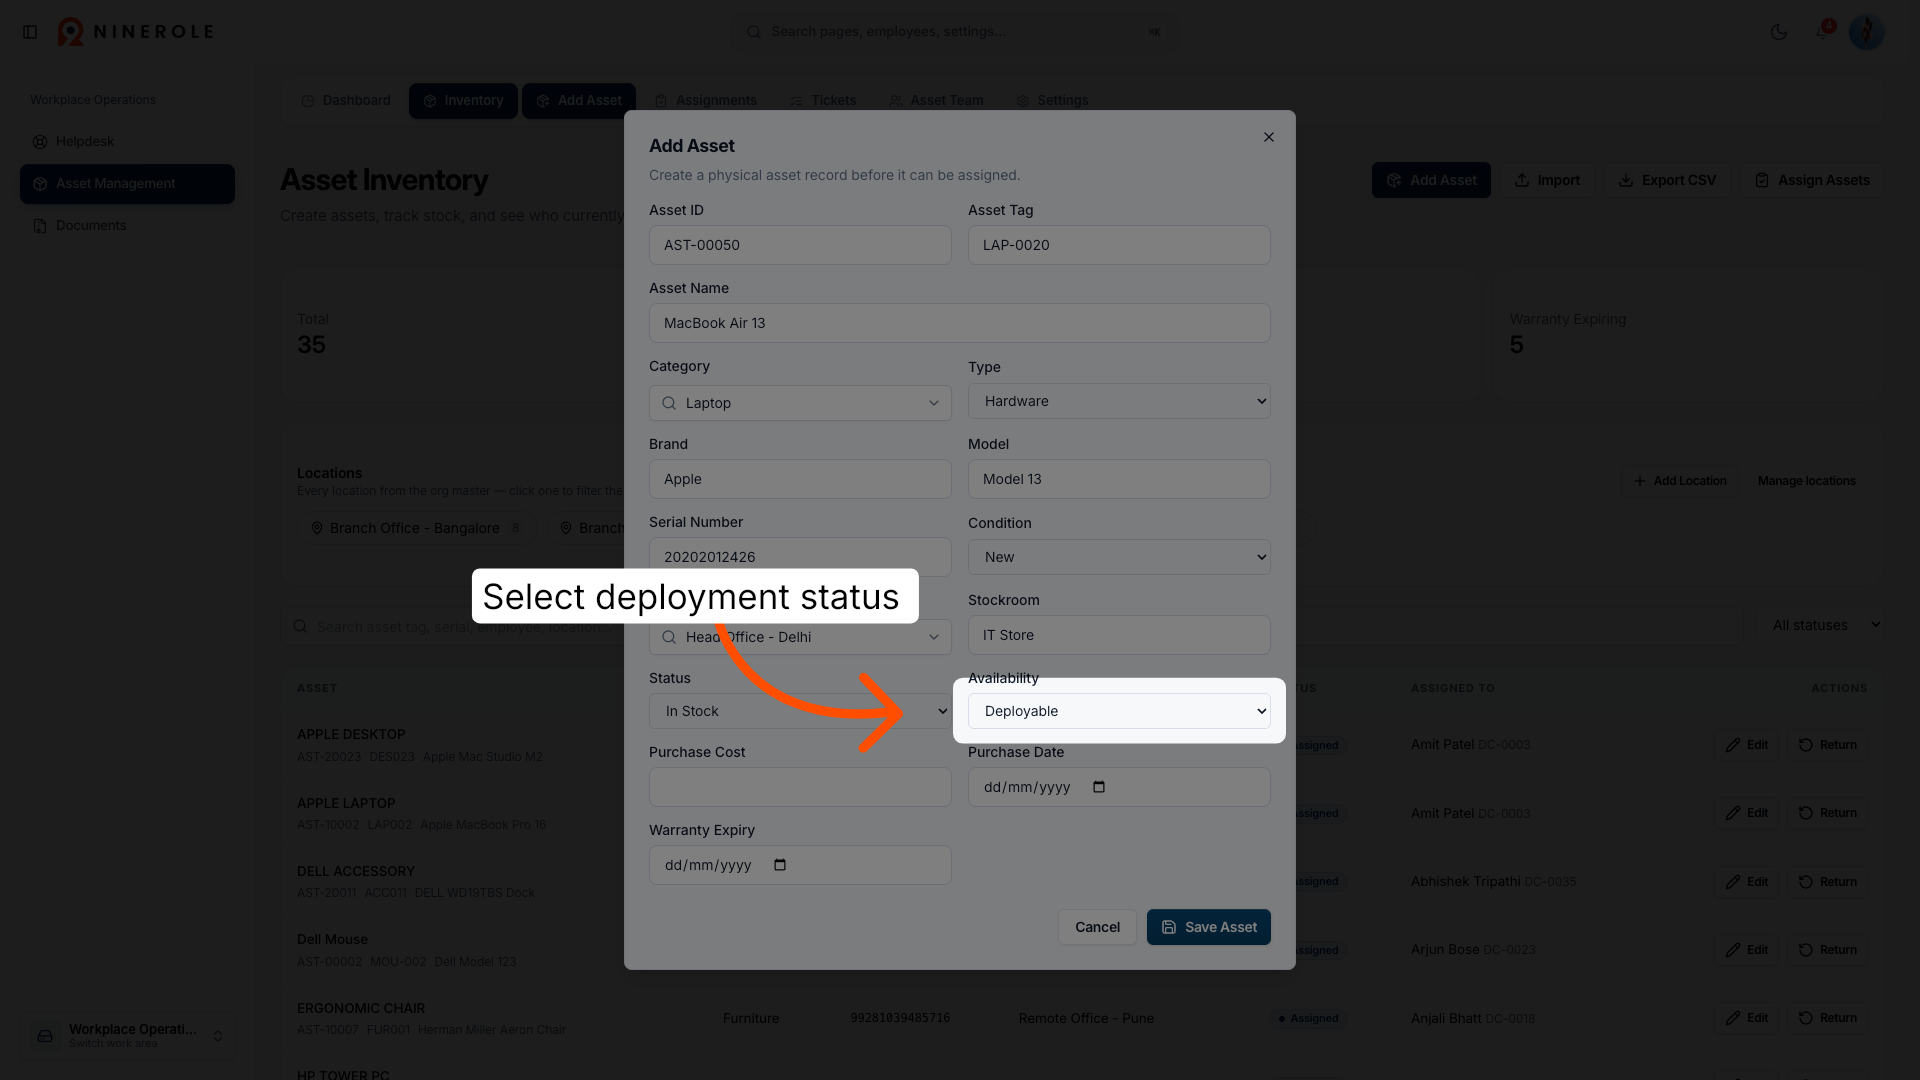Open the Asset Team tab

point(937,101)
